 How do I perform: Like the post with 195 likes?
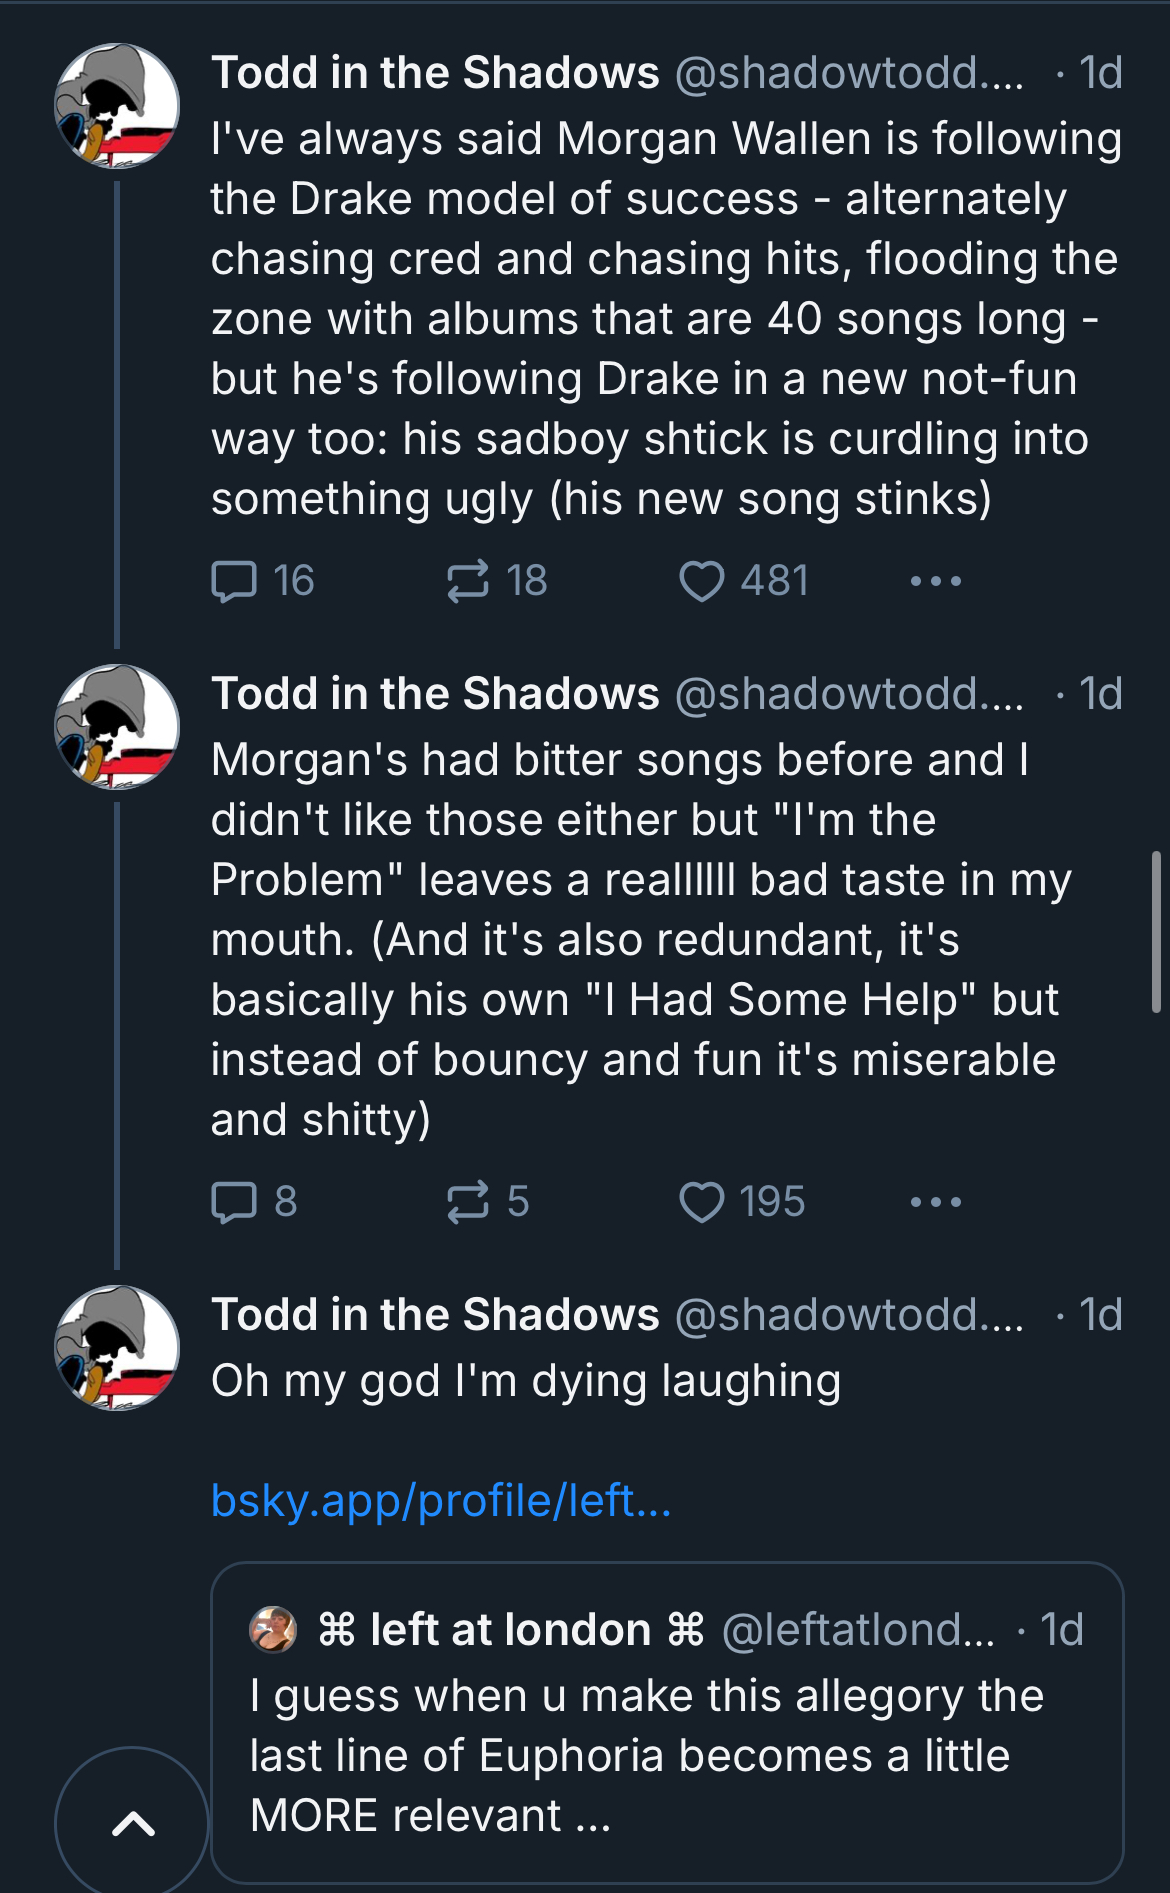741,1202
